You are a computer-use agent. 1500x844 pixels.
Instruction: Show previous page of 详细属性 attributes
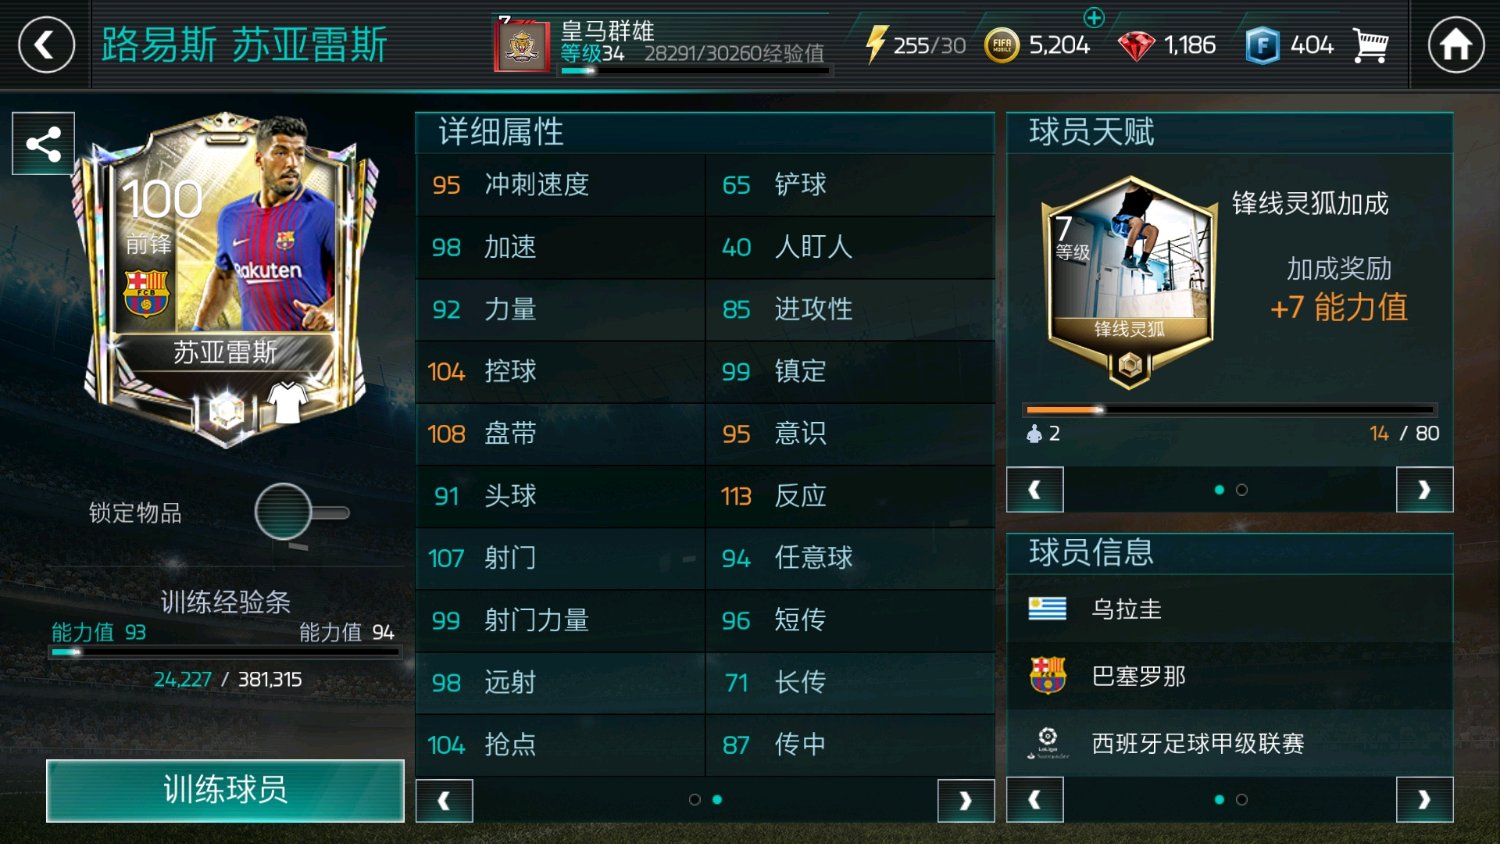(x=444, y=800)
